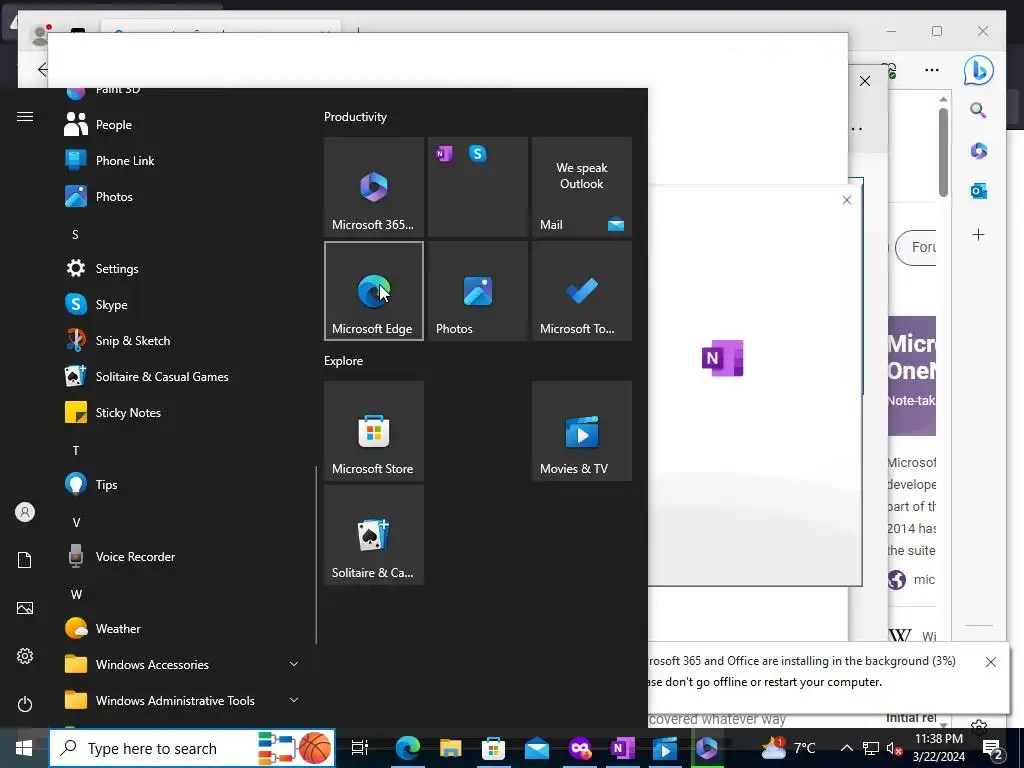The height and width of the screenshot is (768, 1024).
Task: Dismiss the Office installing notification
Action: pos(991,662)
